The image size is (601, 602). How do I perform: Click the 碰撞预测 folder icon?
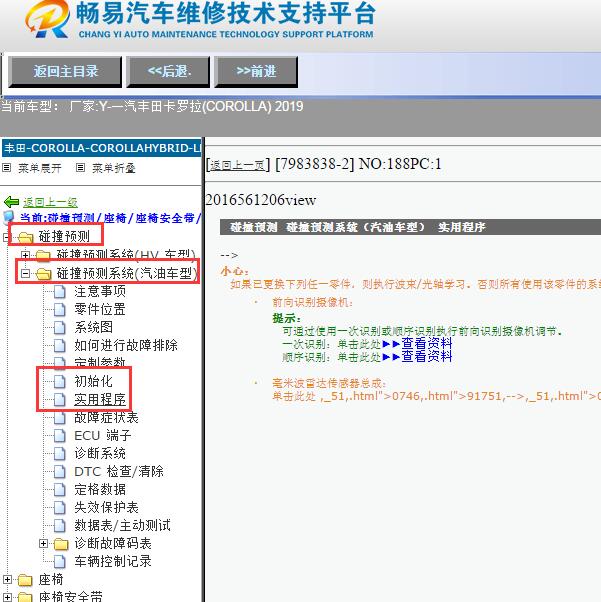click(x=25, y=237)
